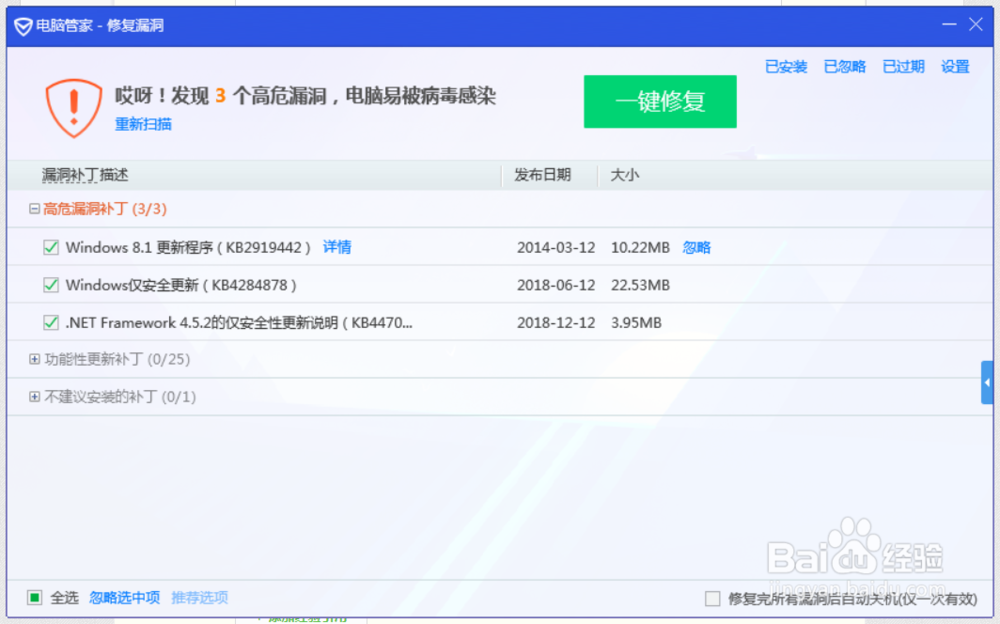Uncheck the .NET Framework 4.5.2 checkbox
This screenshot has height=624, width=1000.
51,323
